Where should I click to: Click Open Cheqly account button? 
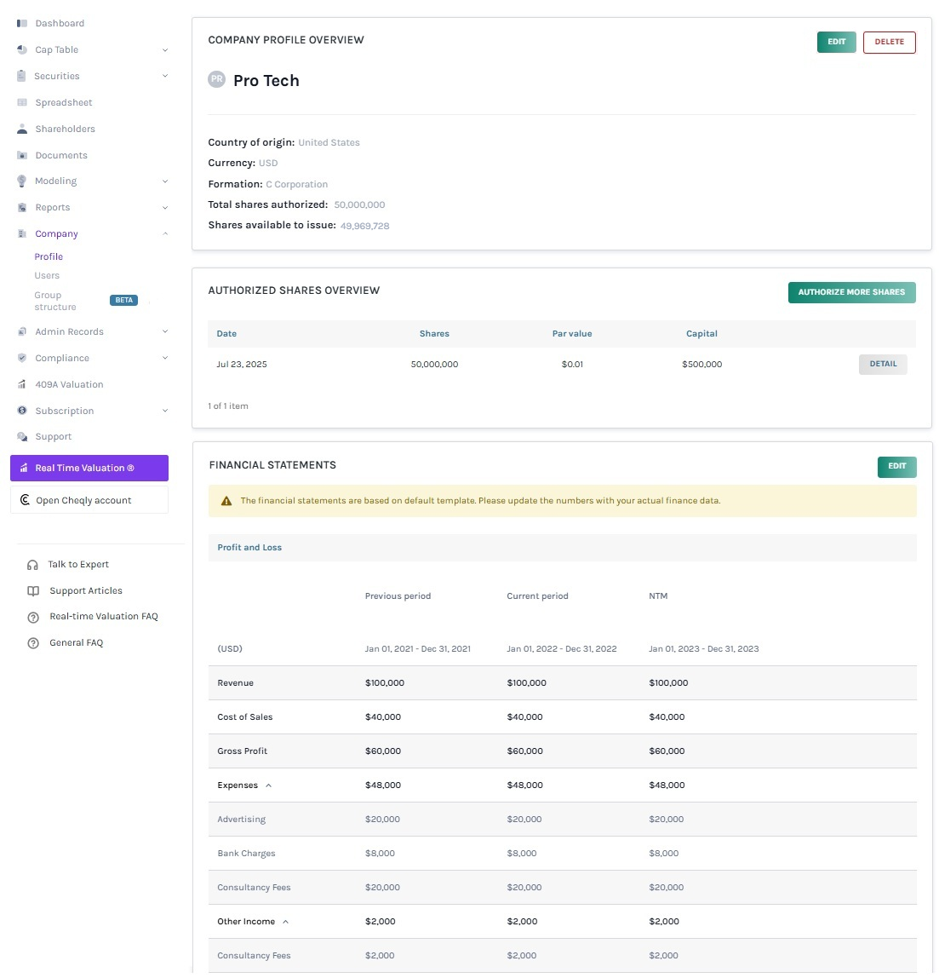pyautogui.click(x=89, y=500)
